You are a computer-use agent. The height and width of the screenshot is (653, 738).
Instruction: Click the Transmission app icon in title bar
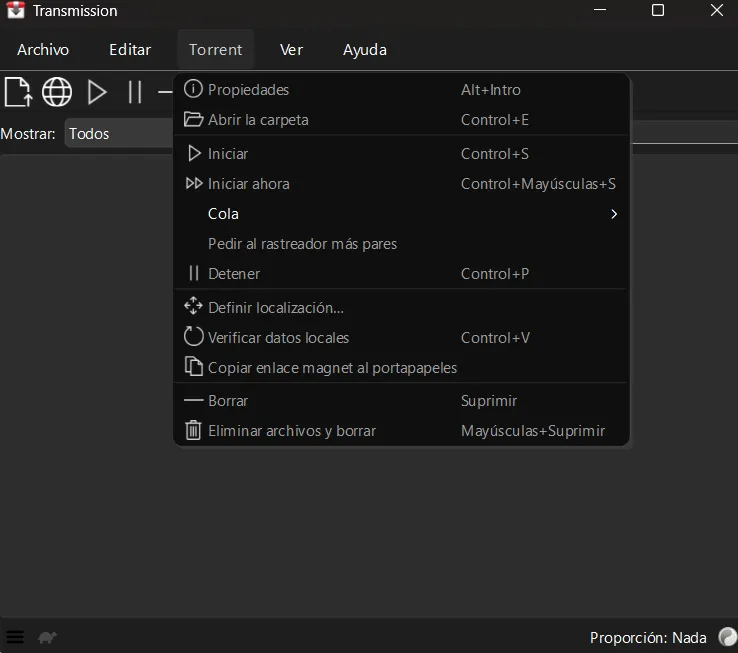[x=16, y=10]
